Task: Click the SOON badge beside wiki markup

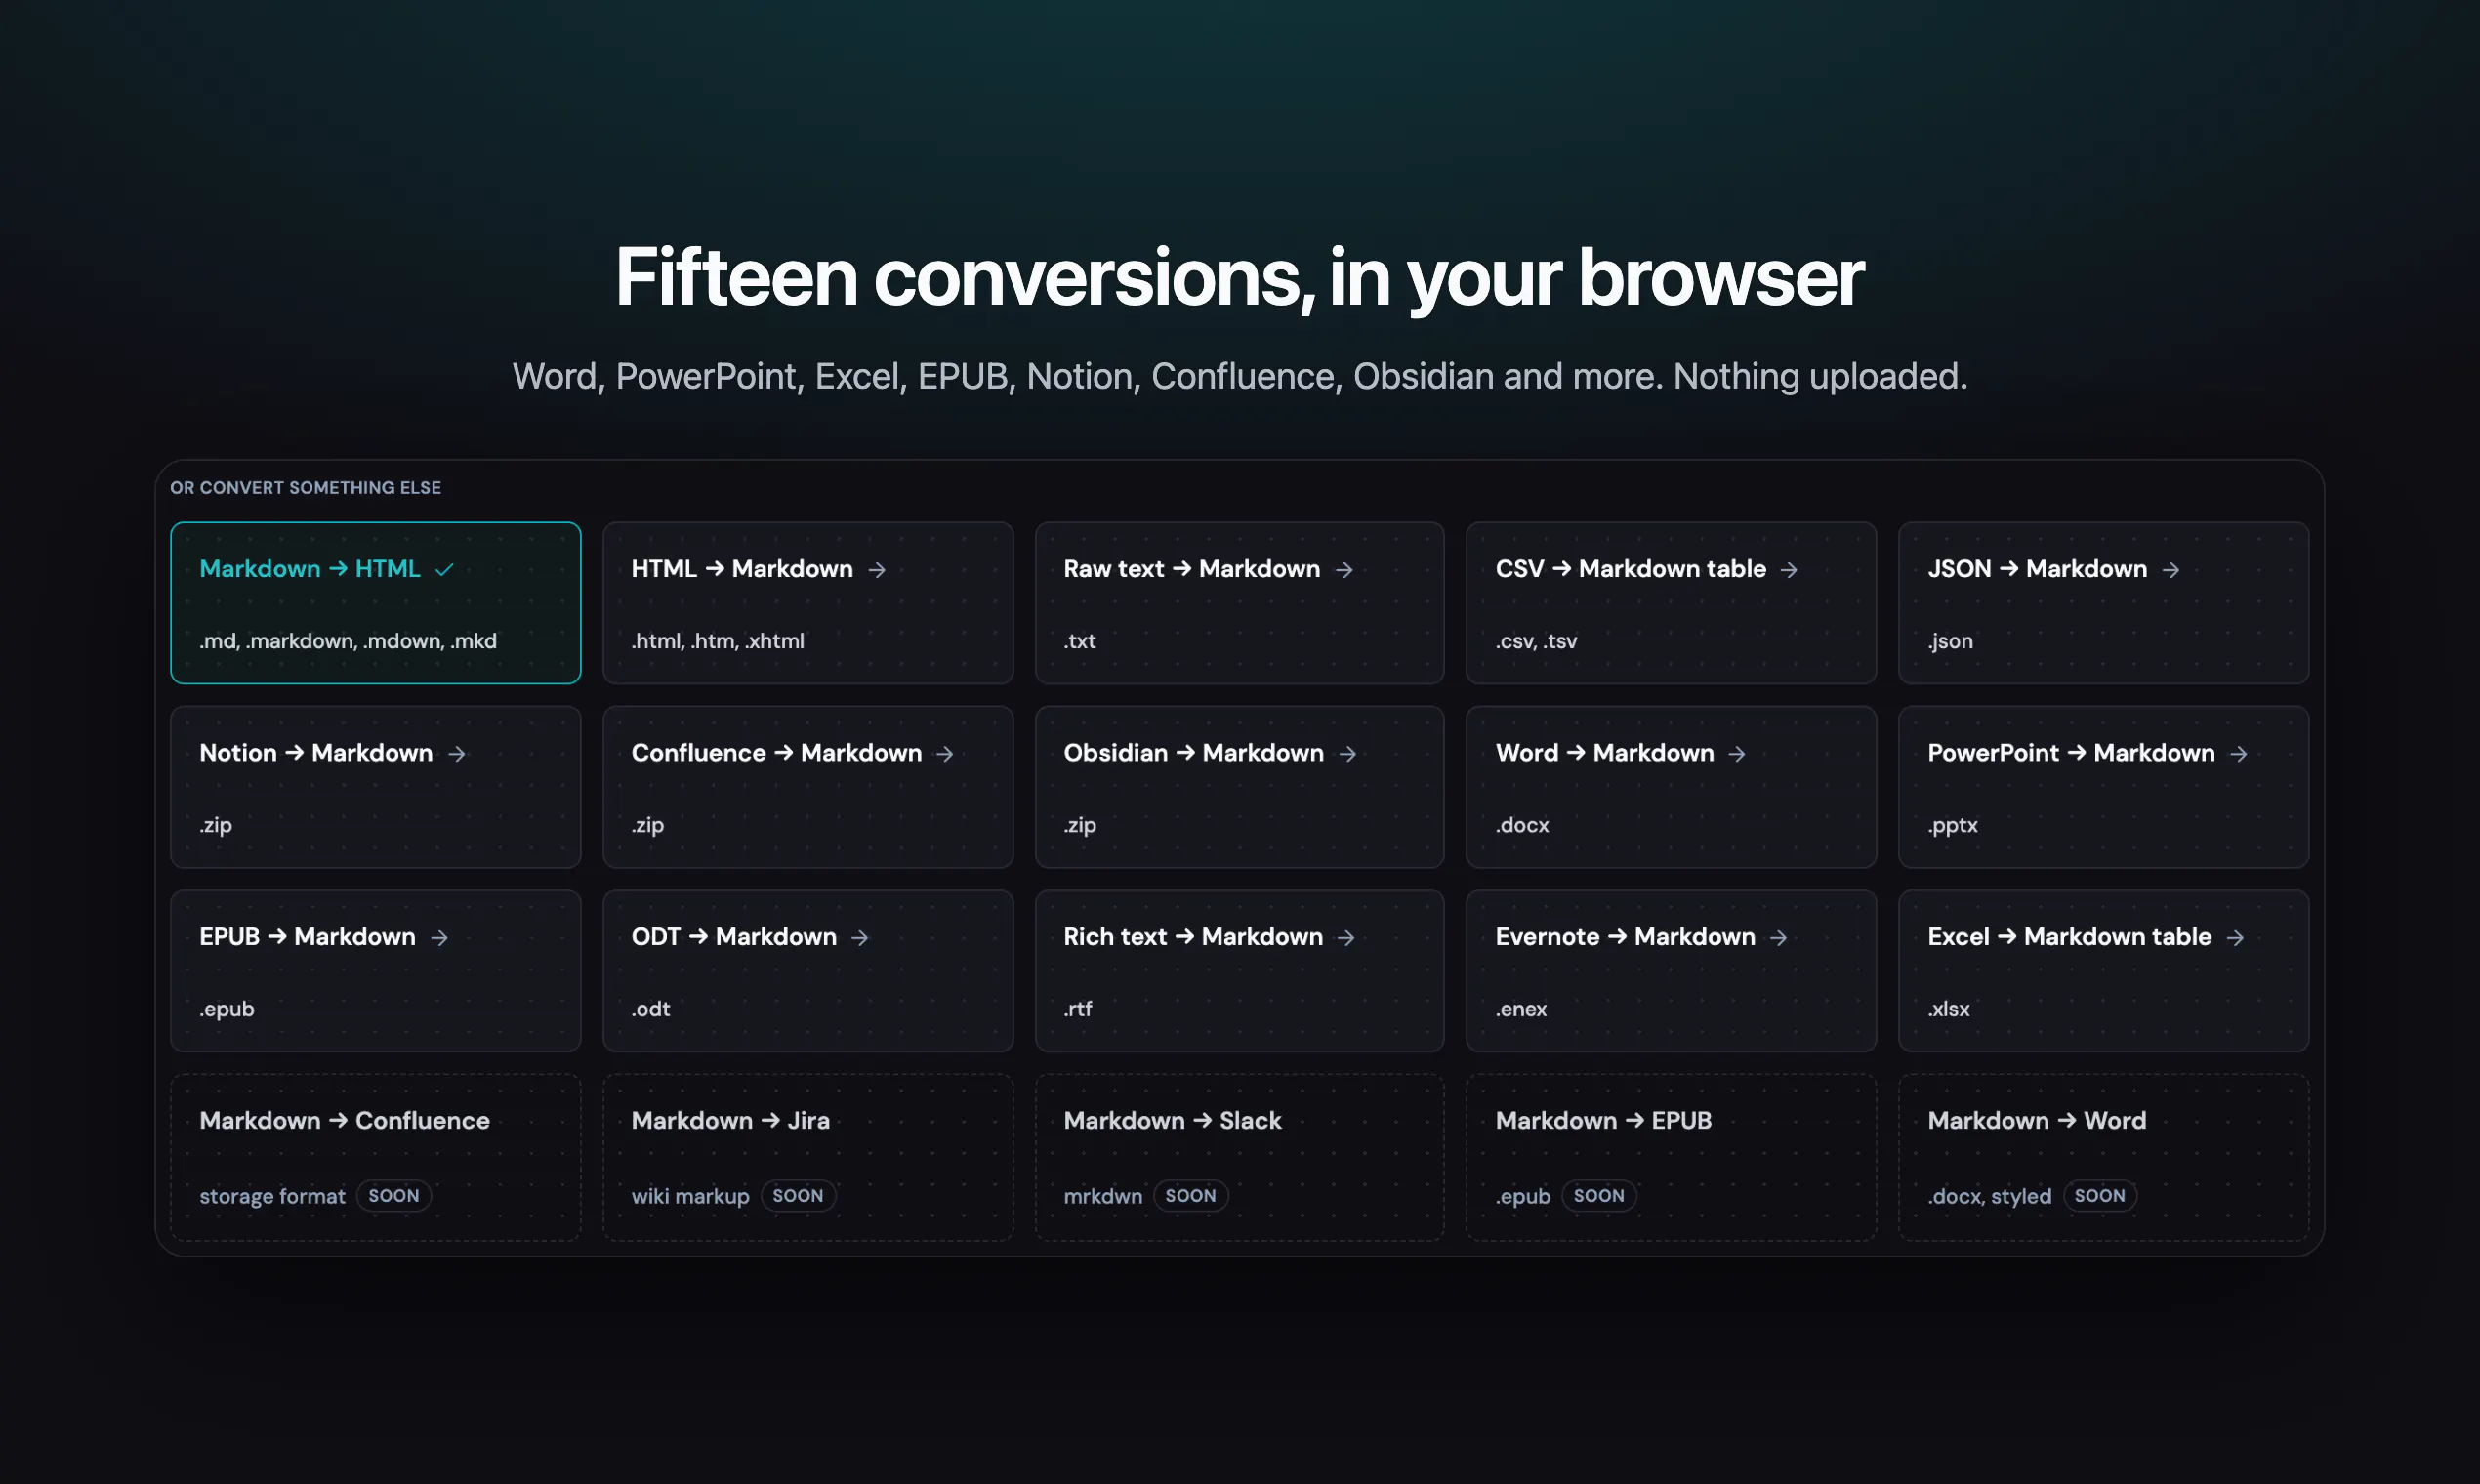Action: (798, 1195)
